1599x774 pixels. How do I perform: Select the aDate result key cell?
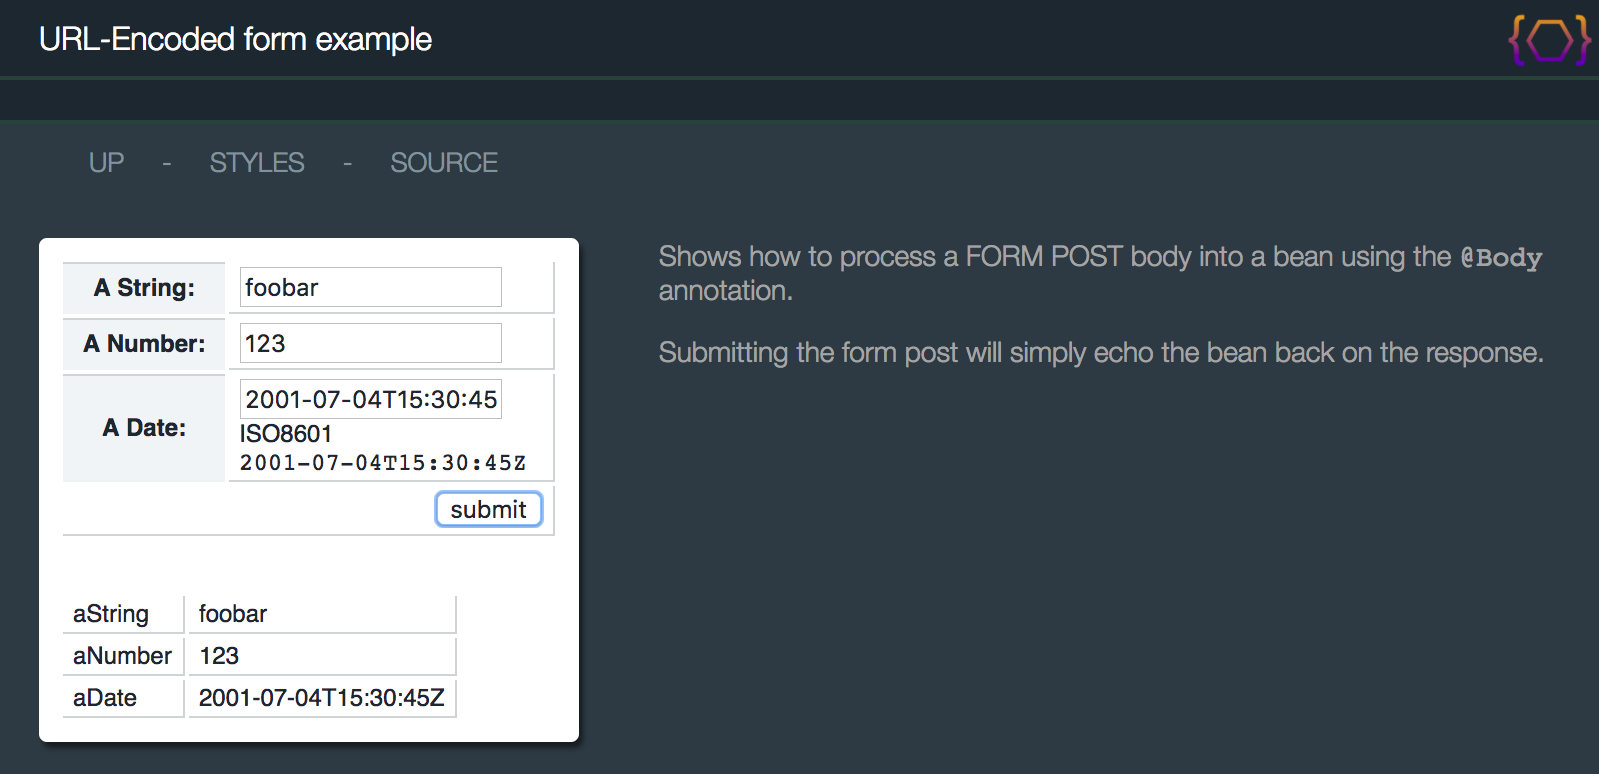(123, 698)
